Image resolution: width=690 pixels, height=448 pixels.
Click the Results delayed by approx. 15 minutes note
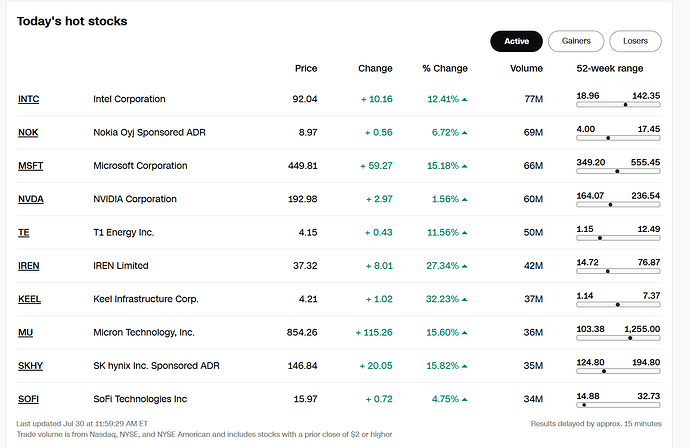click(596, 424)
